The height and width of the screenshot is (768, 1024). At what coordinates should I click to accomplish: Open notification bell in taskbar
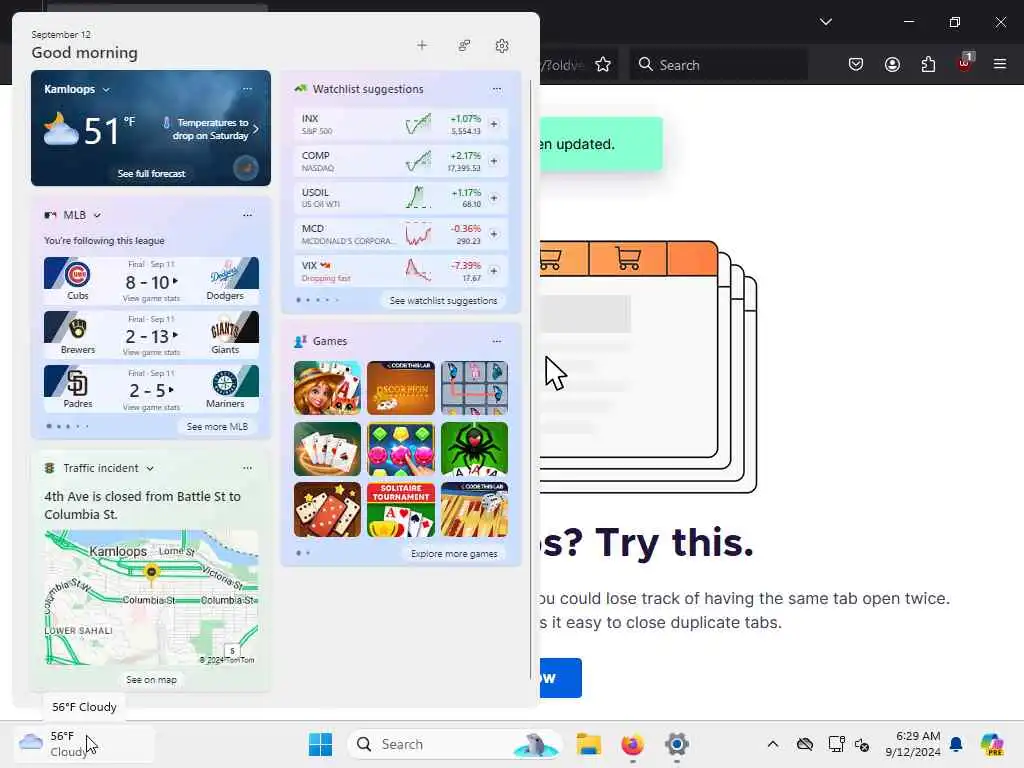[956, 744]
